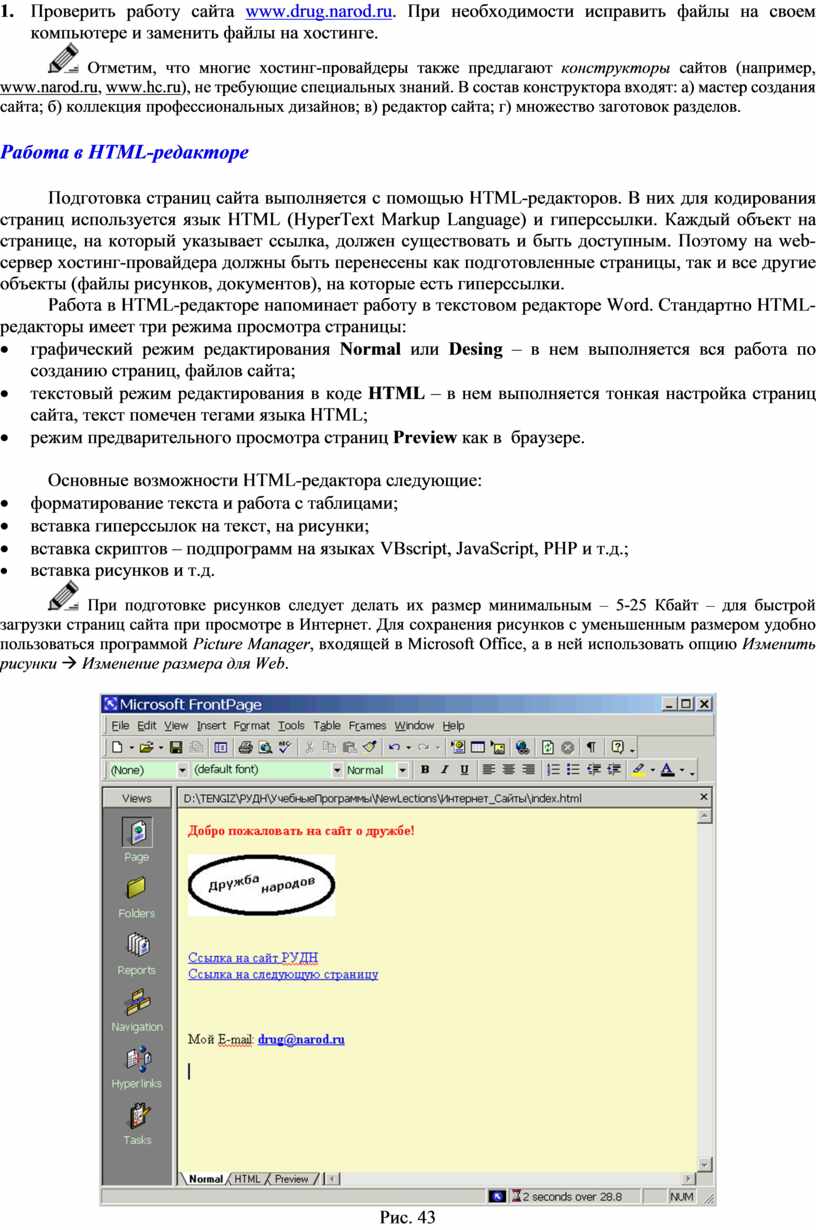Toggle numbered list
Screen dimensions: 816x1230
click(x=553, y=770)
